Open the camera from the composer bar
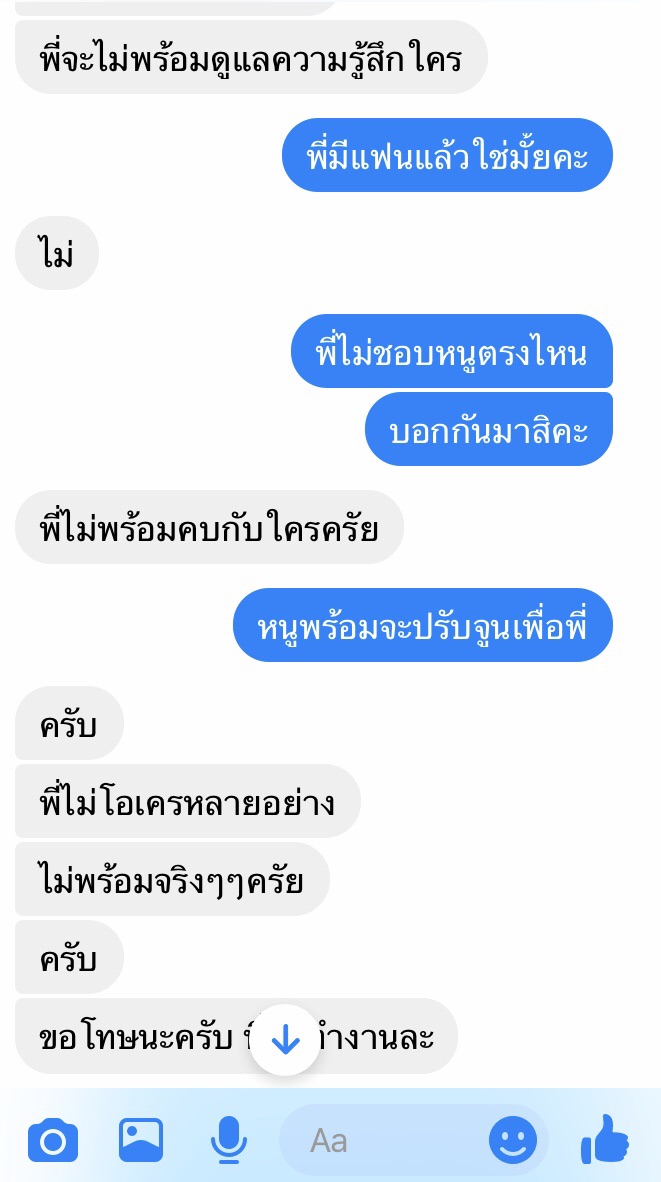This screenshot has height=1182, width=661. (53, 1141)
